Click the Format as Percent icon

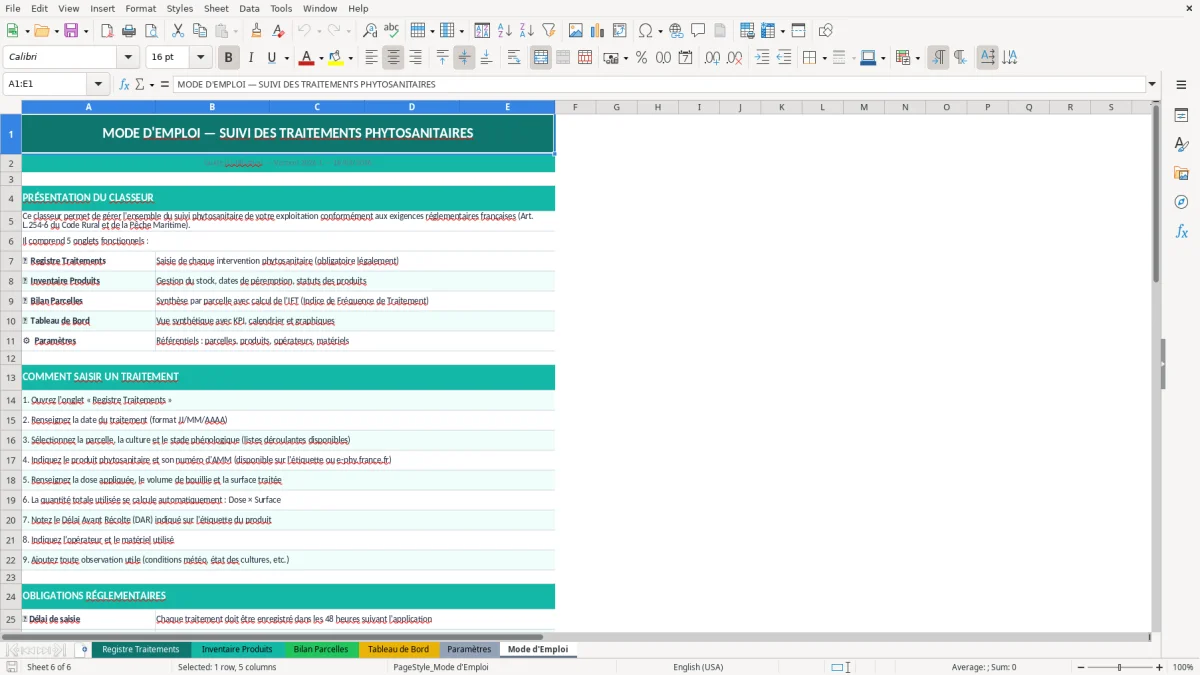coord(641,58)
